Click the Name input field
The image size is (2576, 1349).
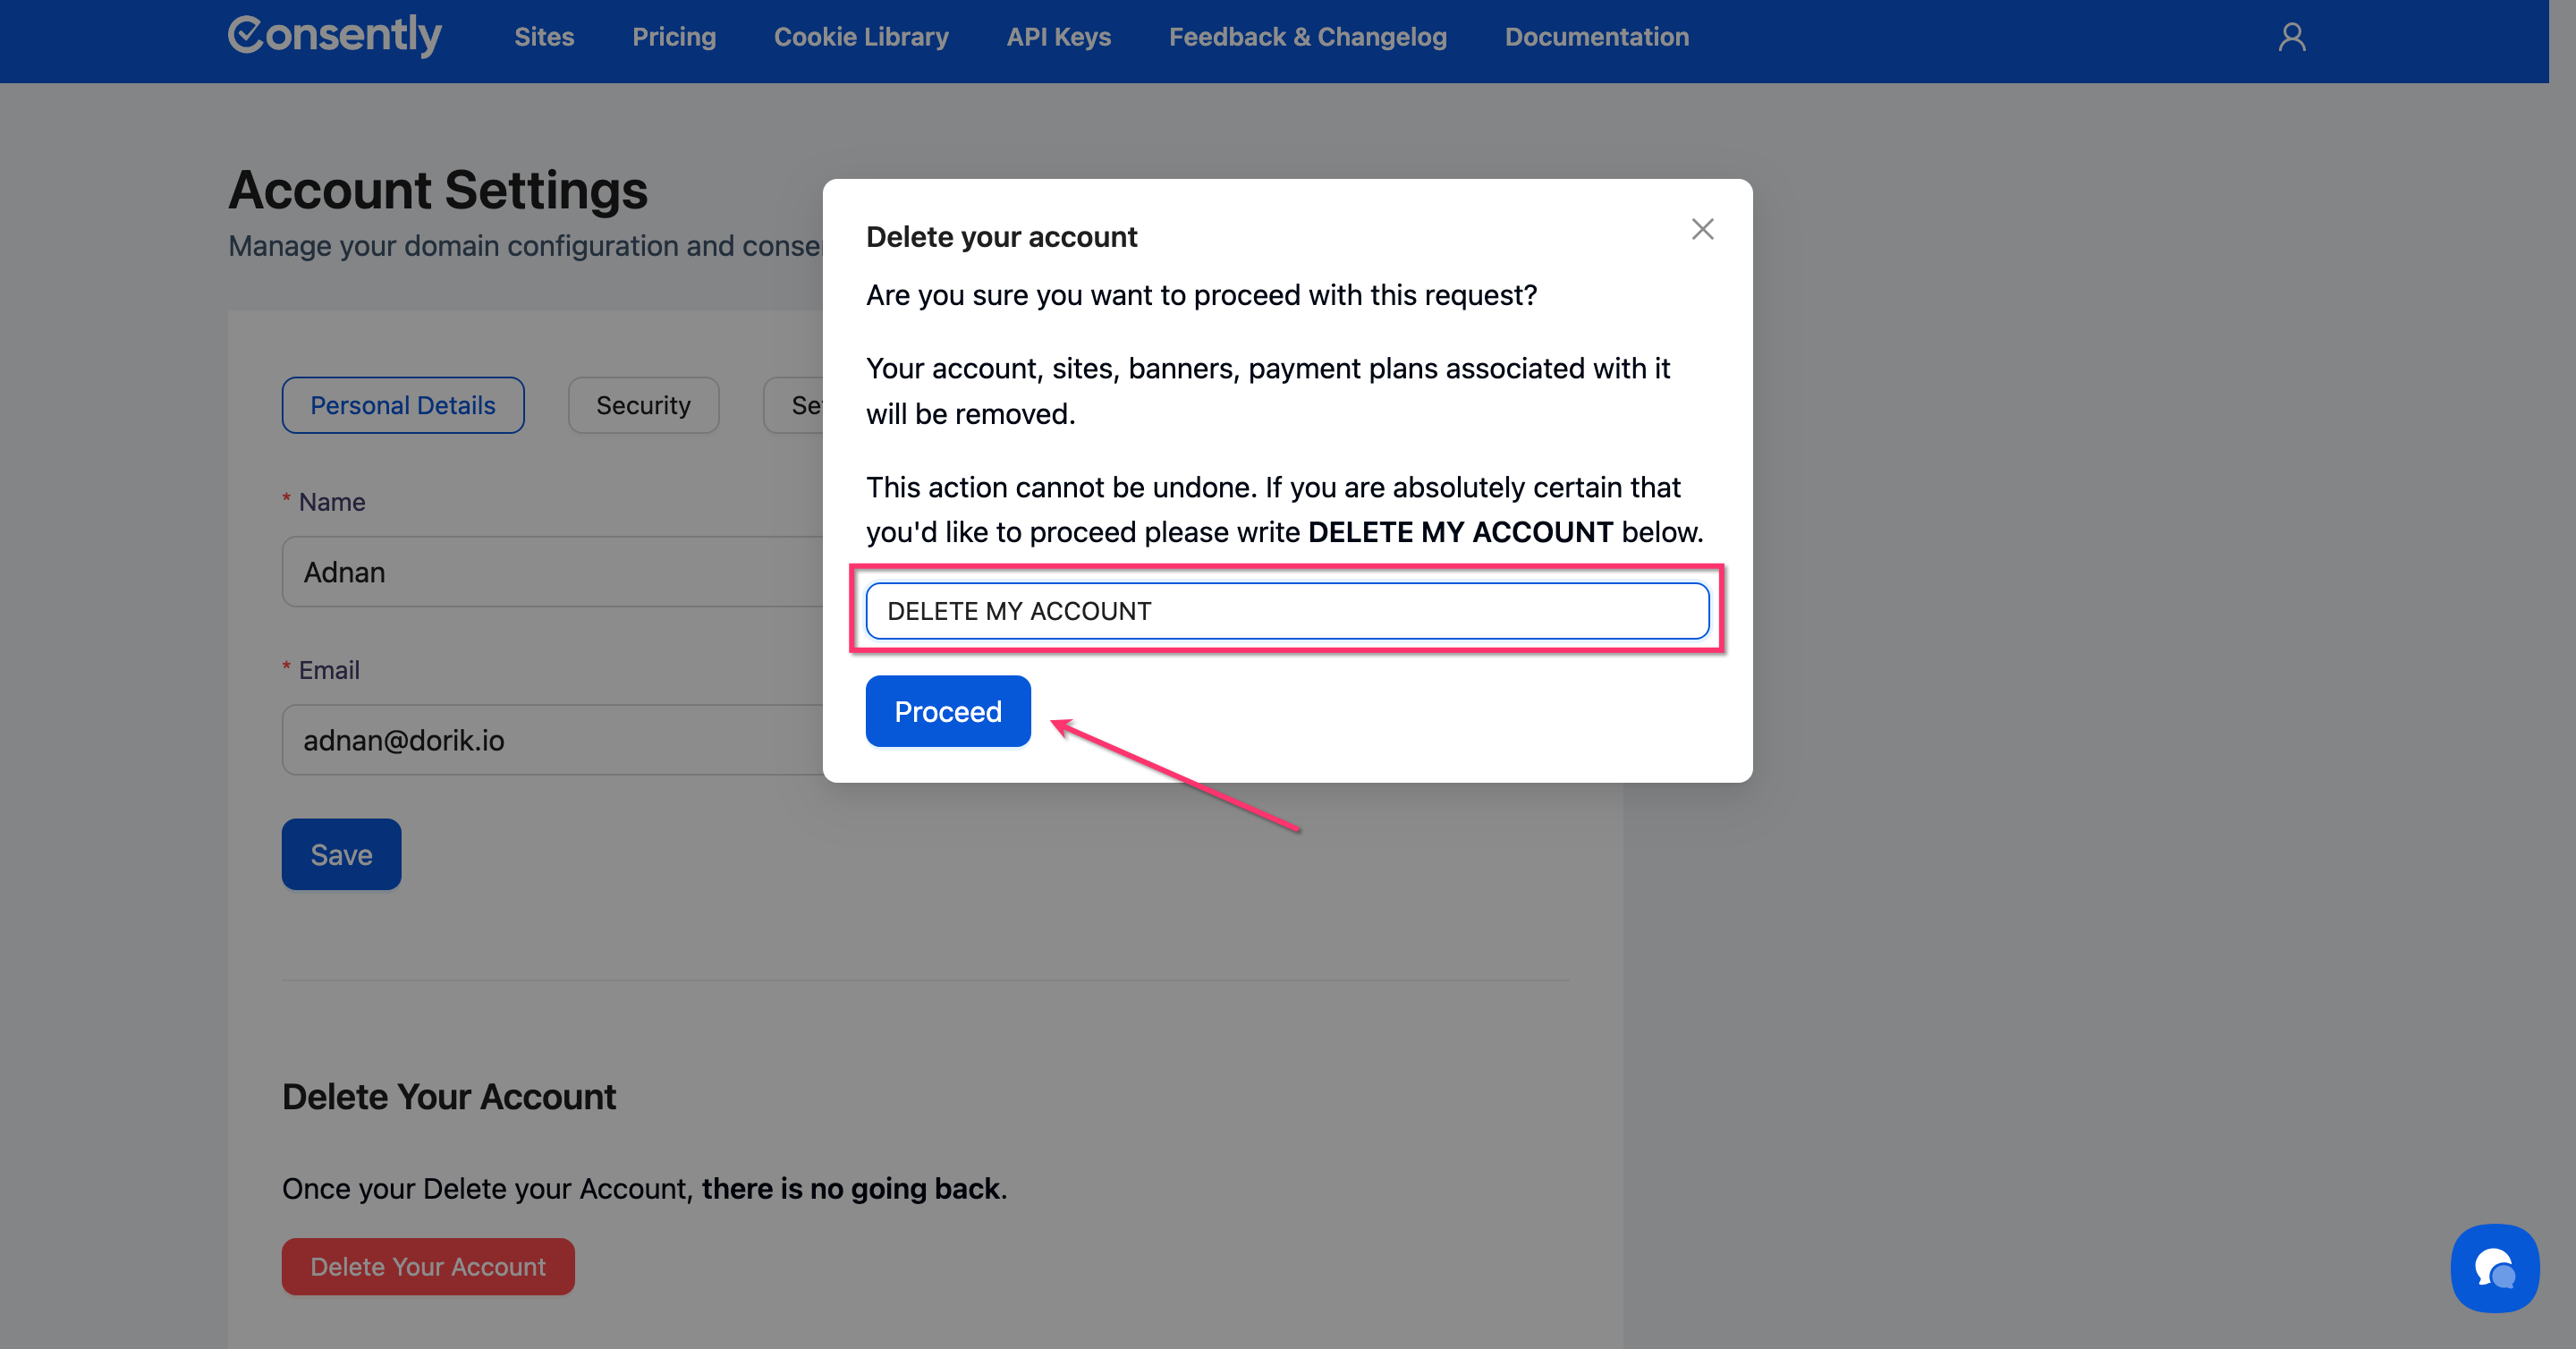[550, 572]
